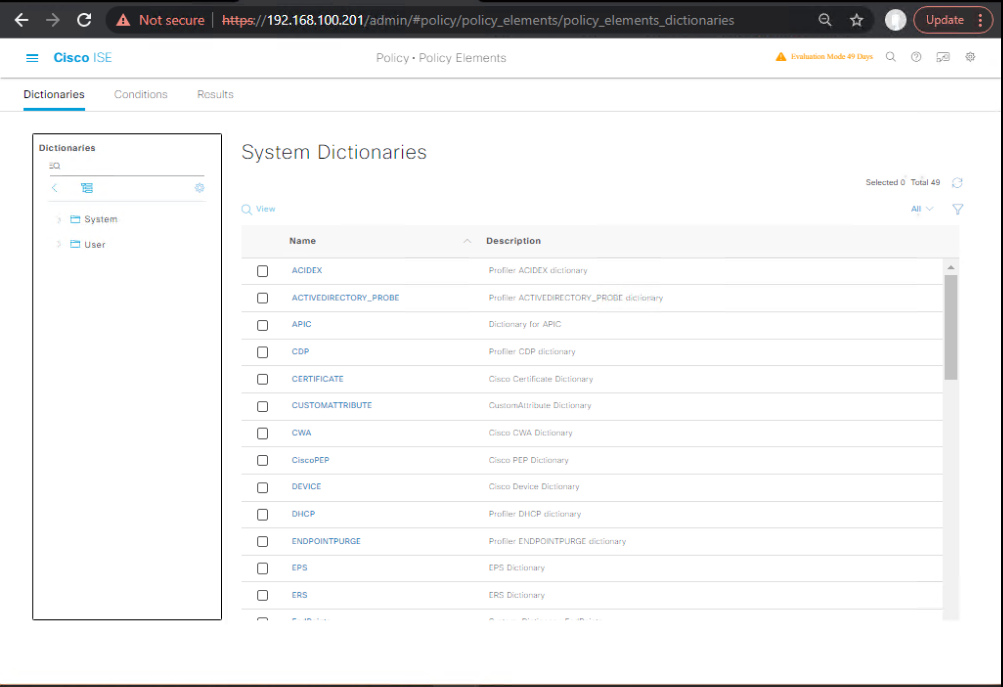This screenshot has height=687, width=1003.
Task: Click the tree view icon in Dictionaries panel
Action: coord(87,187)
